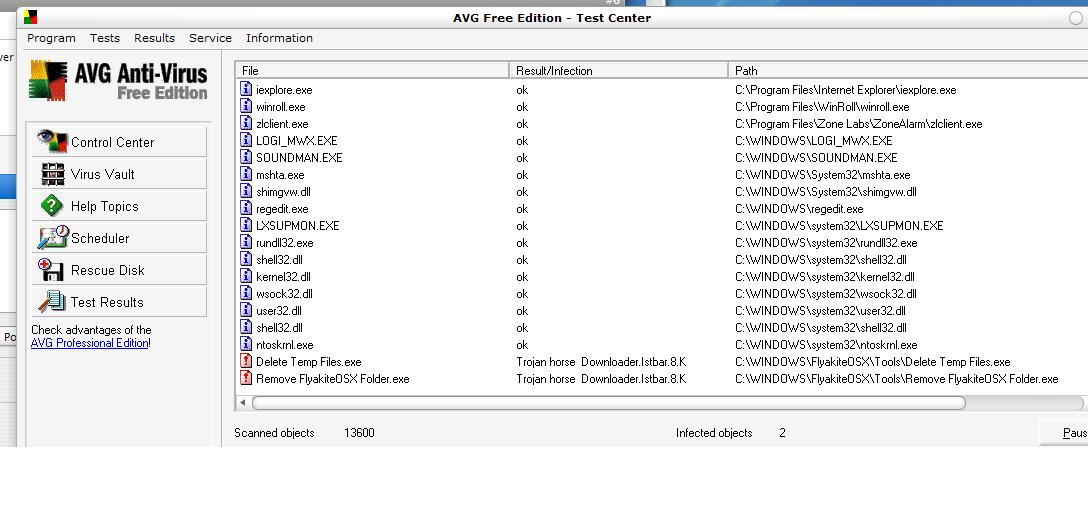
Task: Sort by the Result/Infection column header
Action: pos(619,71)
